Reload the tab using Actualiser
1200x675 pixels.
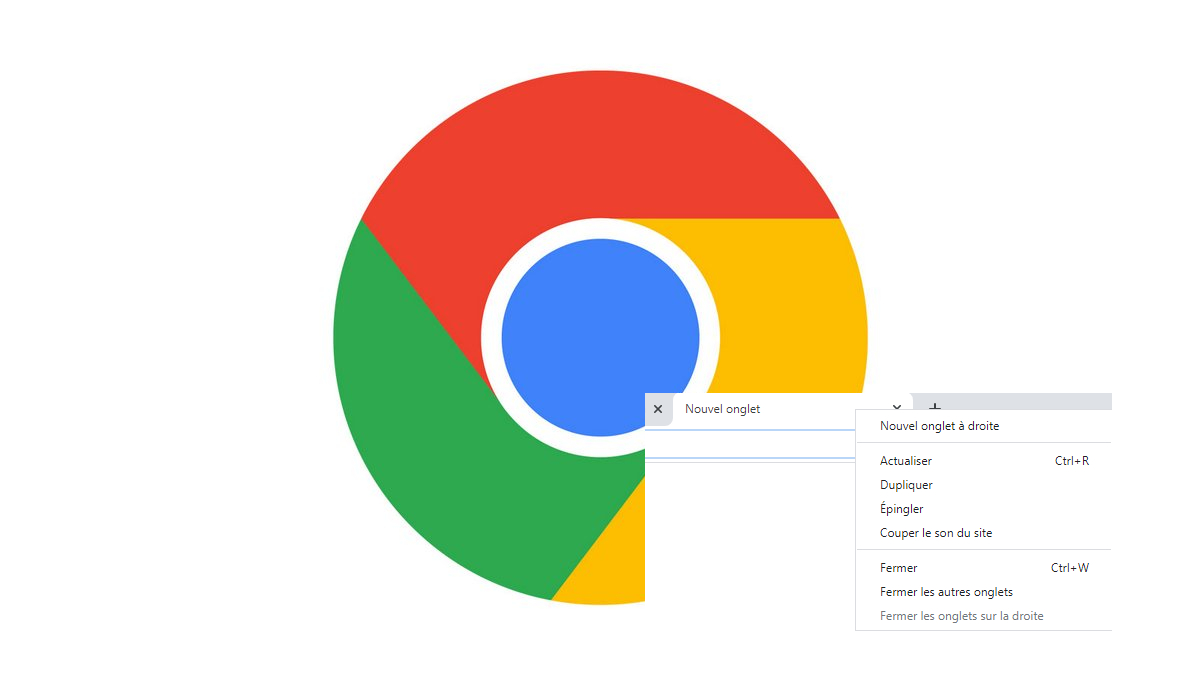(x=906, y=461)
